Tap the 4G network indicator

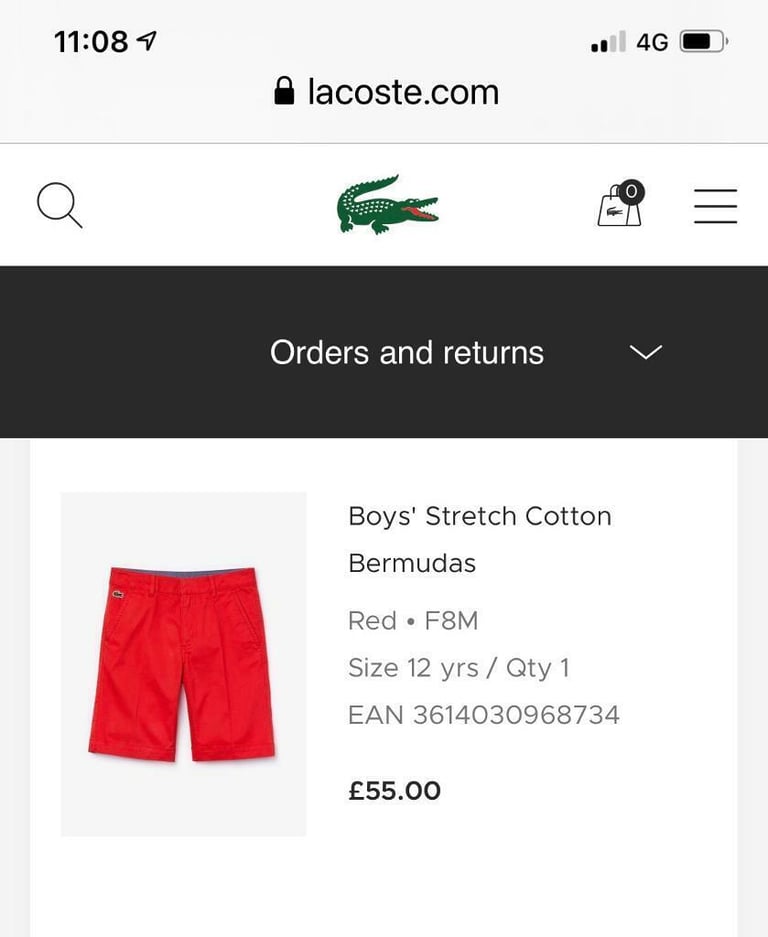point(652,42)
